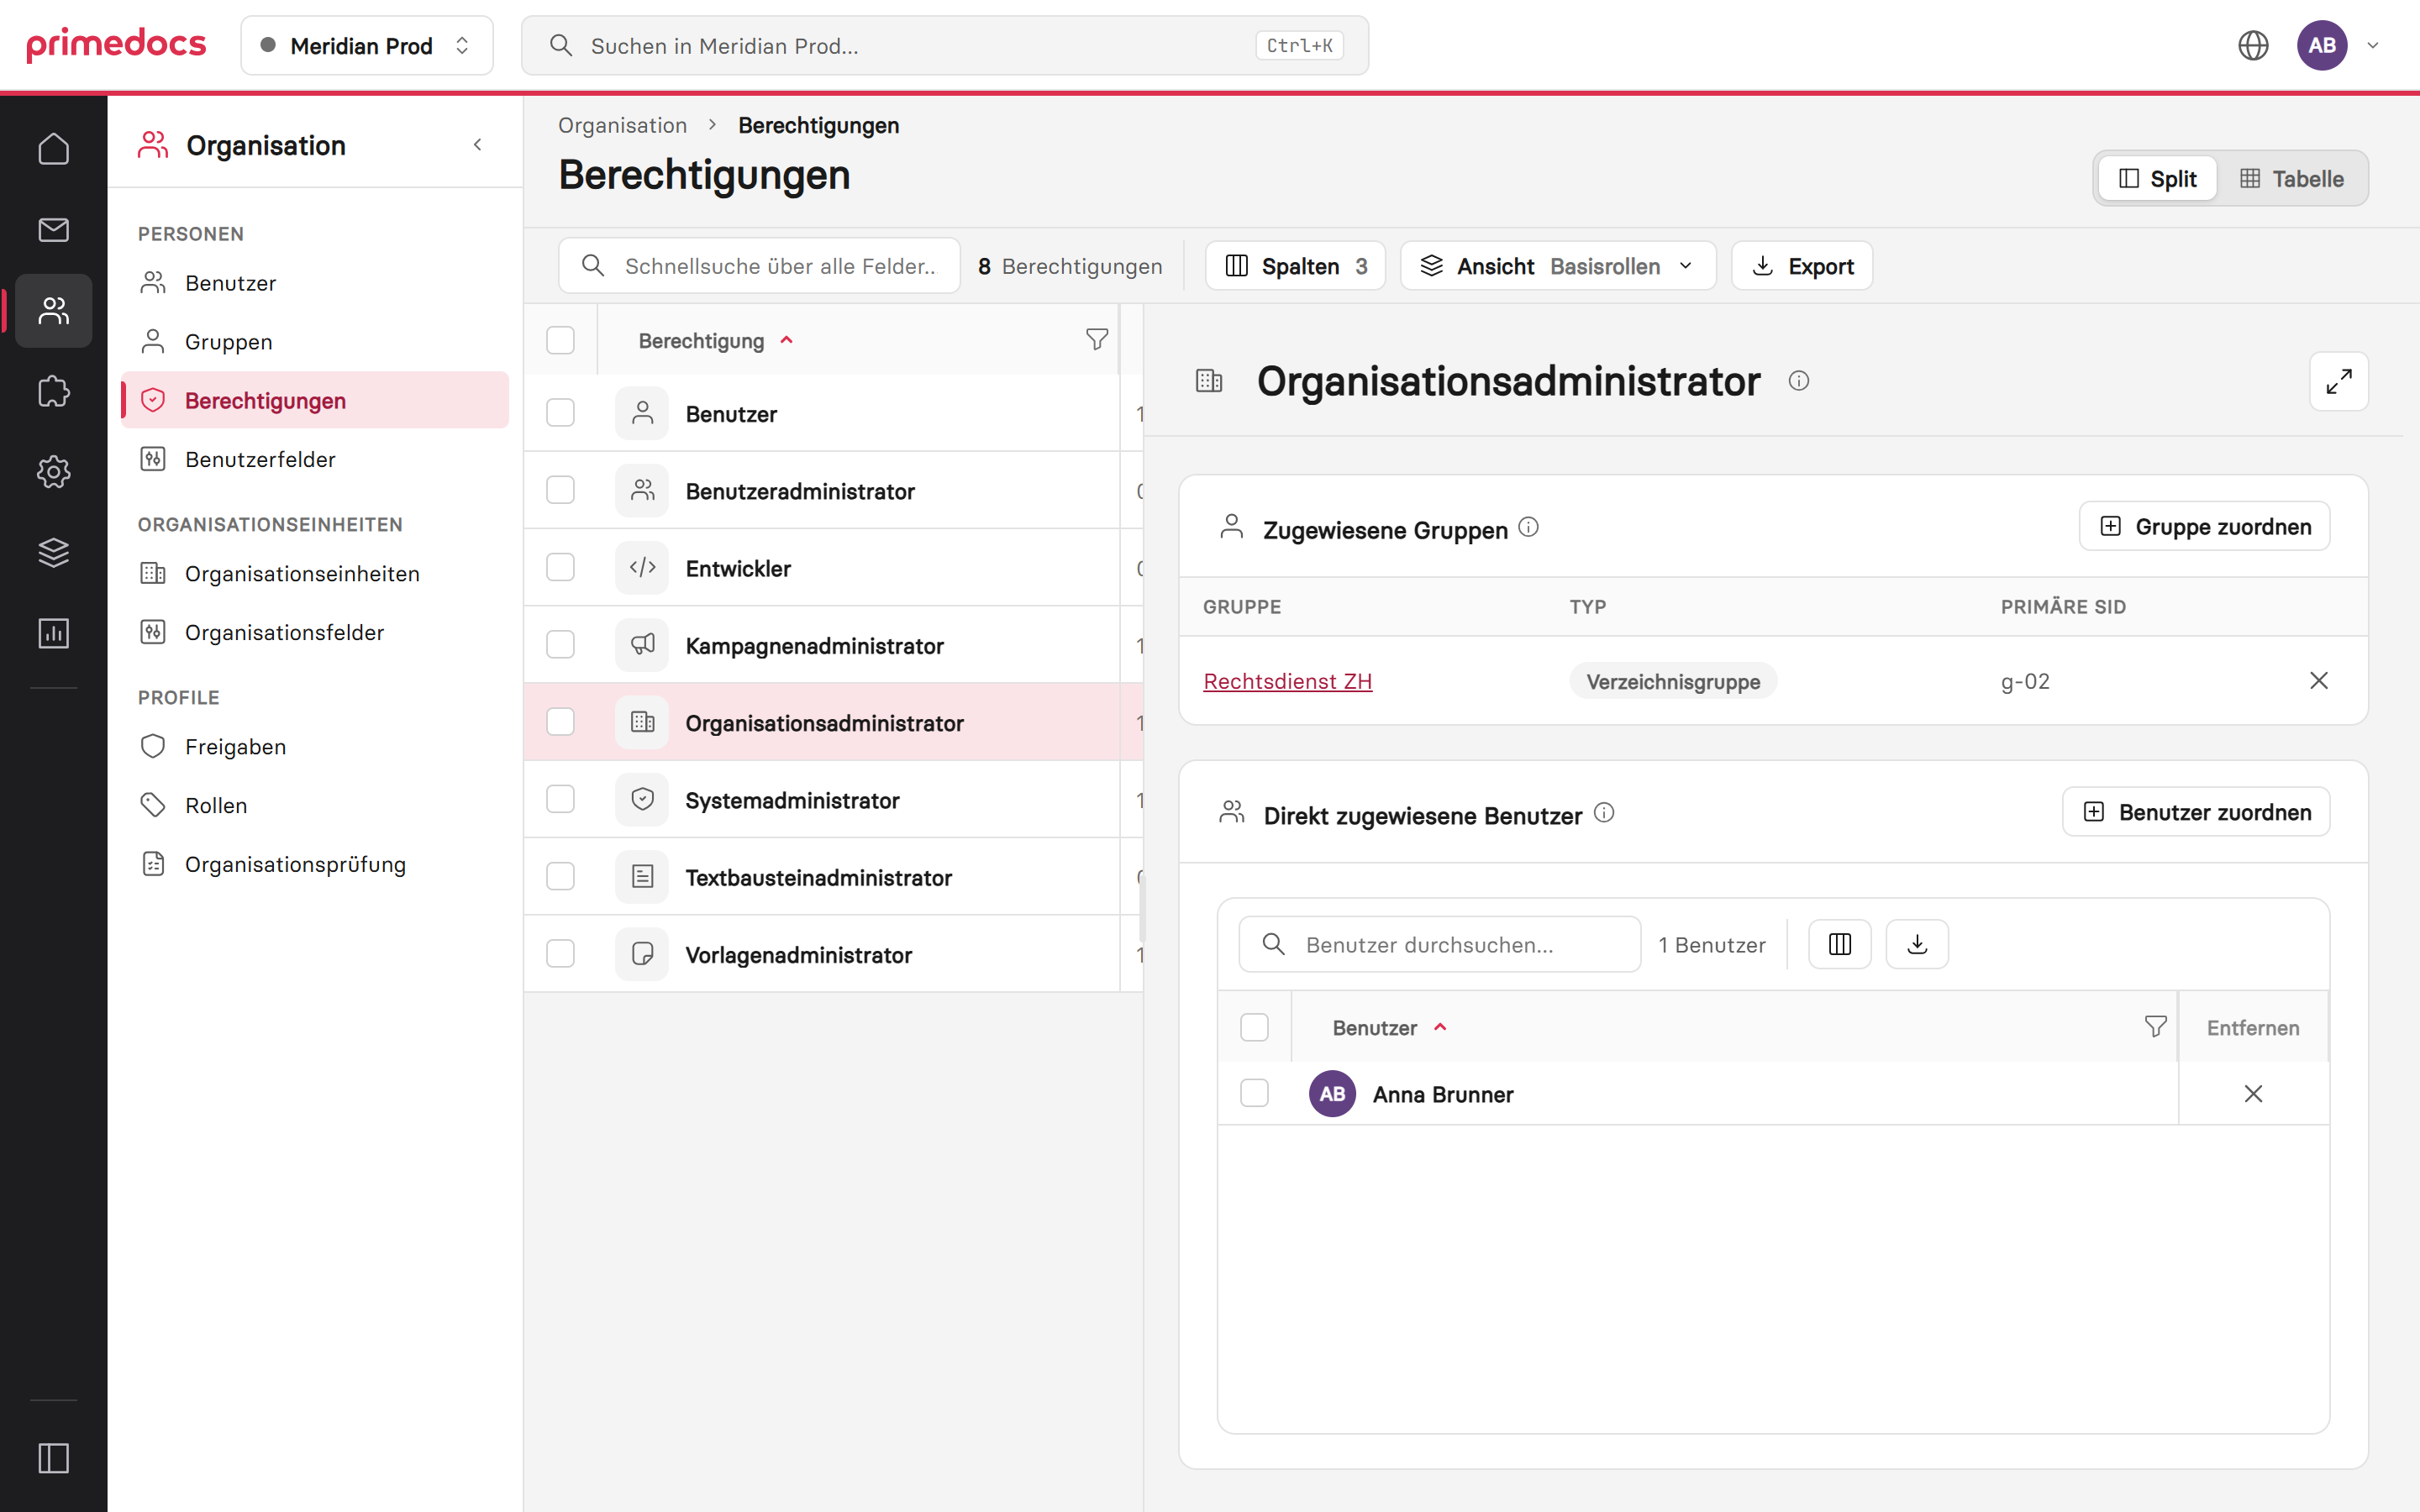Click the info icon next to Organisationsadministrator title
2420x1512 pixels.
tap(1798, 381)
